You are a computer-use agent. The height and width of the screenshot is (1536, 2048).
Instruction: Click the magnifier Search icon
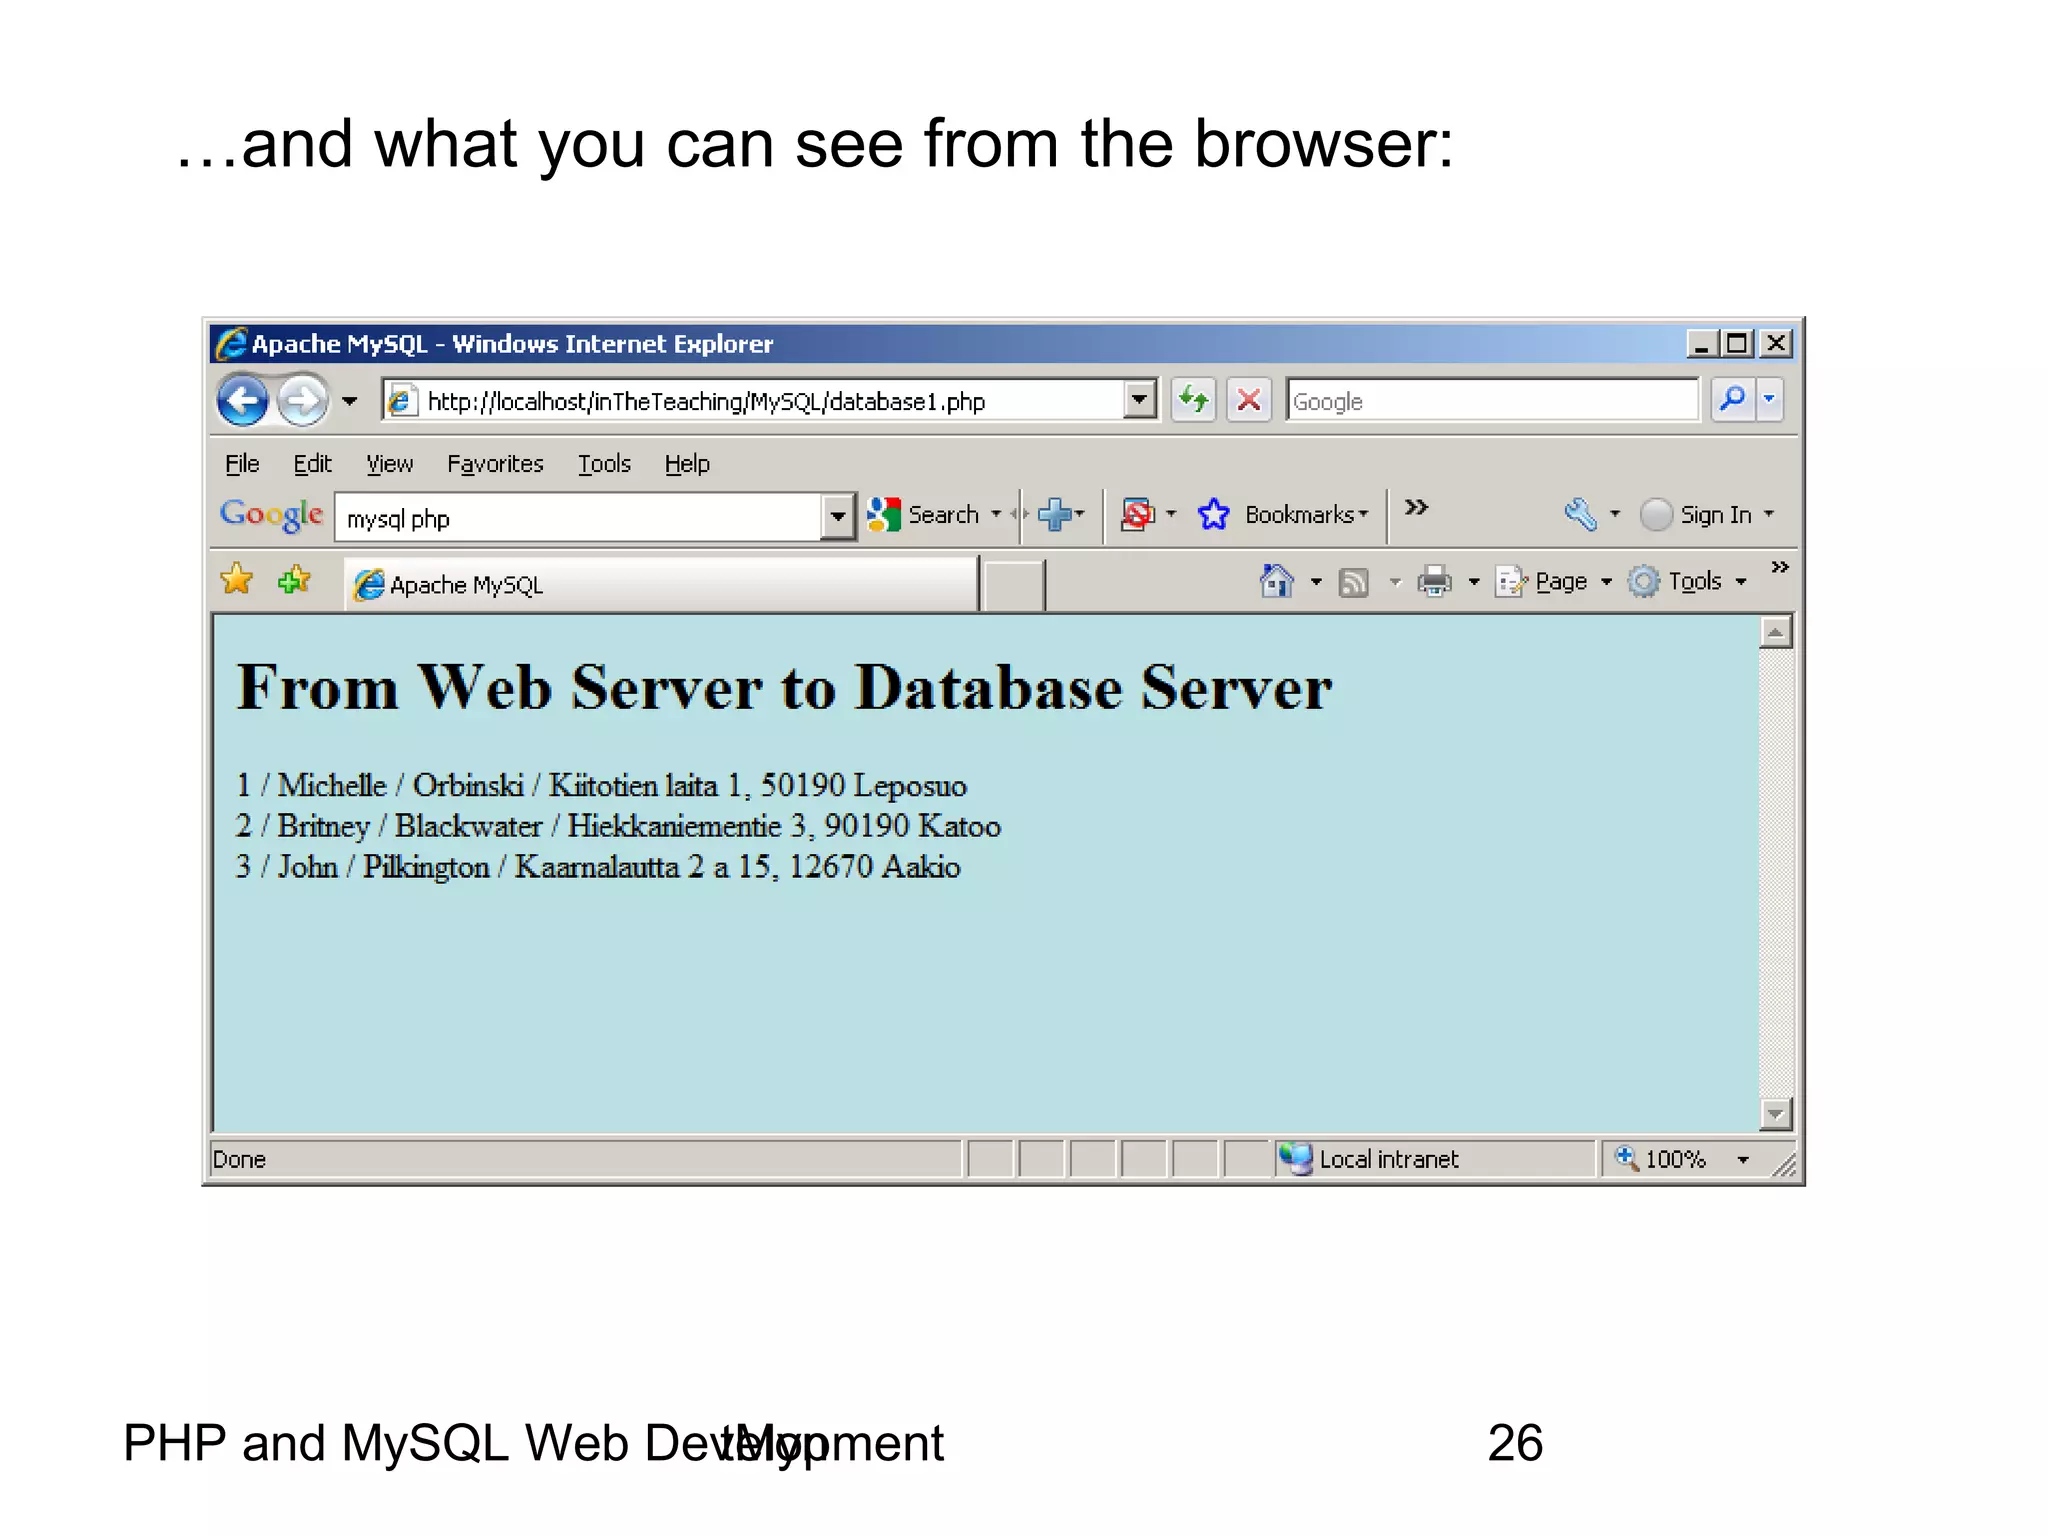tap(1732, 400)
